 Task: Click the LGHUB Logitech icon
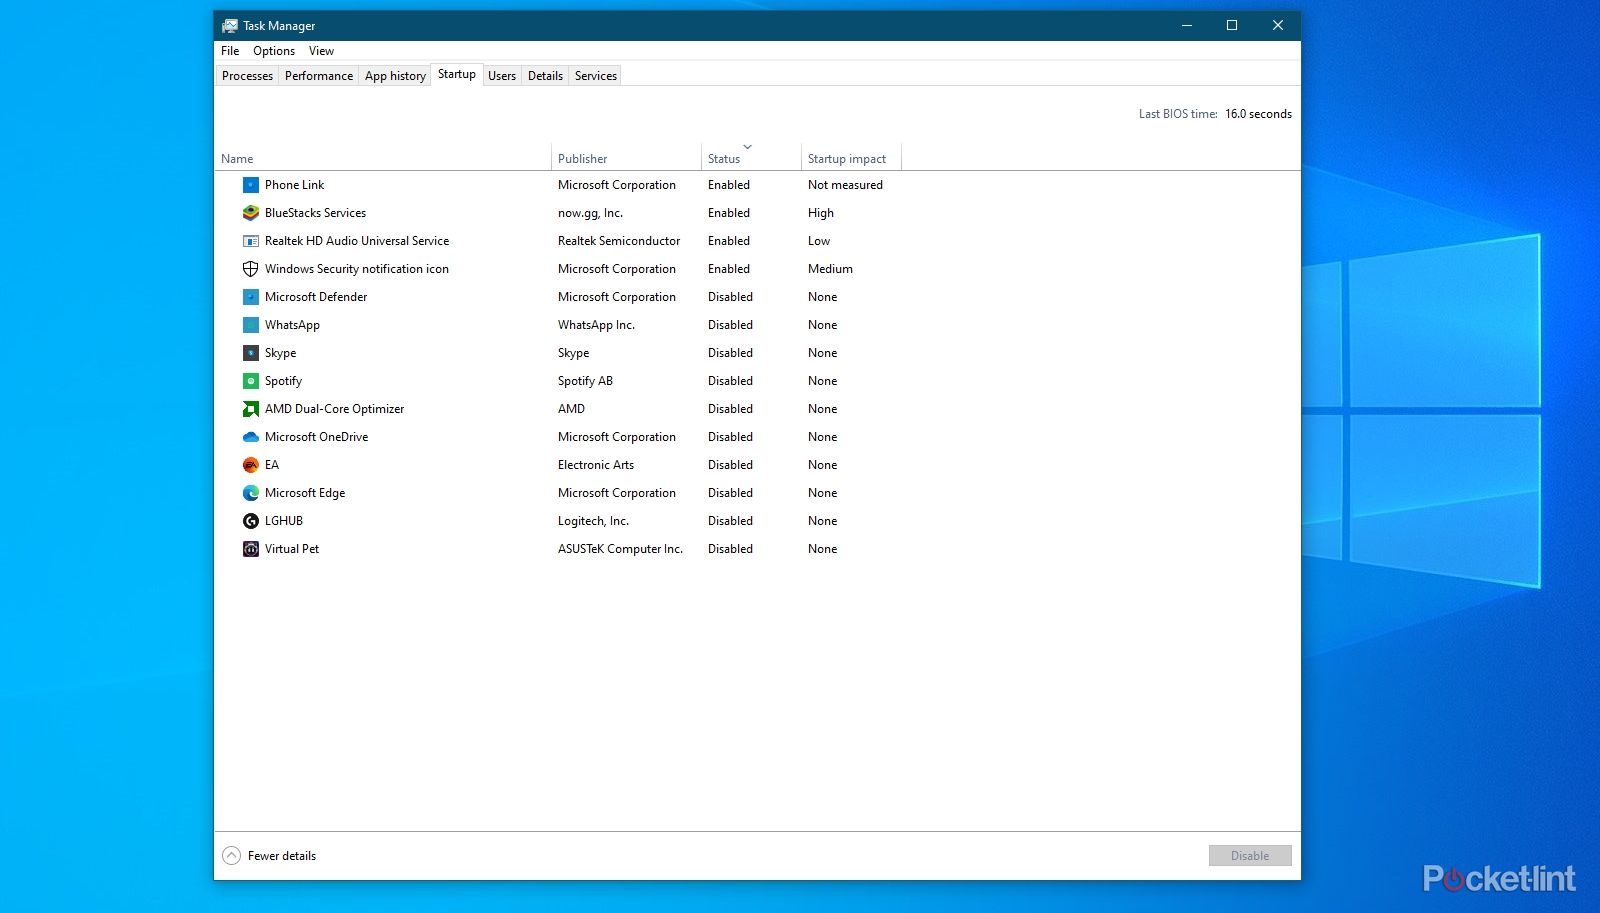[251, 521]
